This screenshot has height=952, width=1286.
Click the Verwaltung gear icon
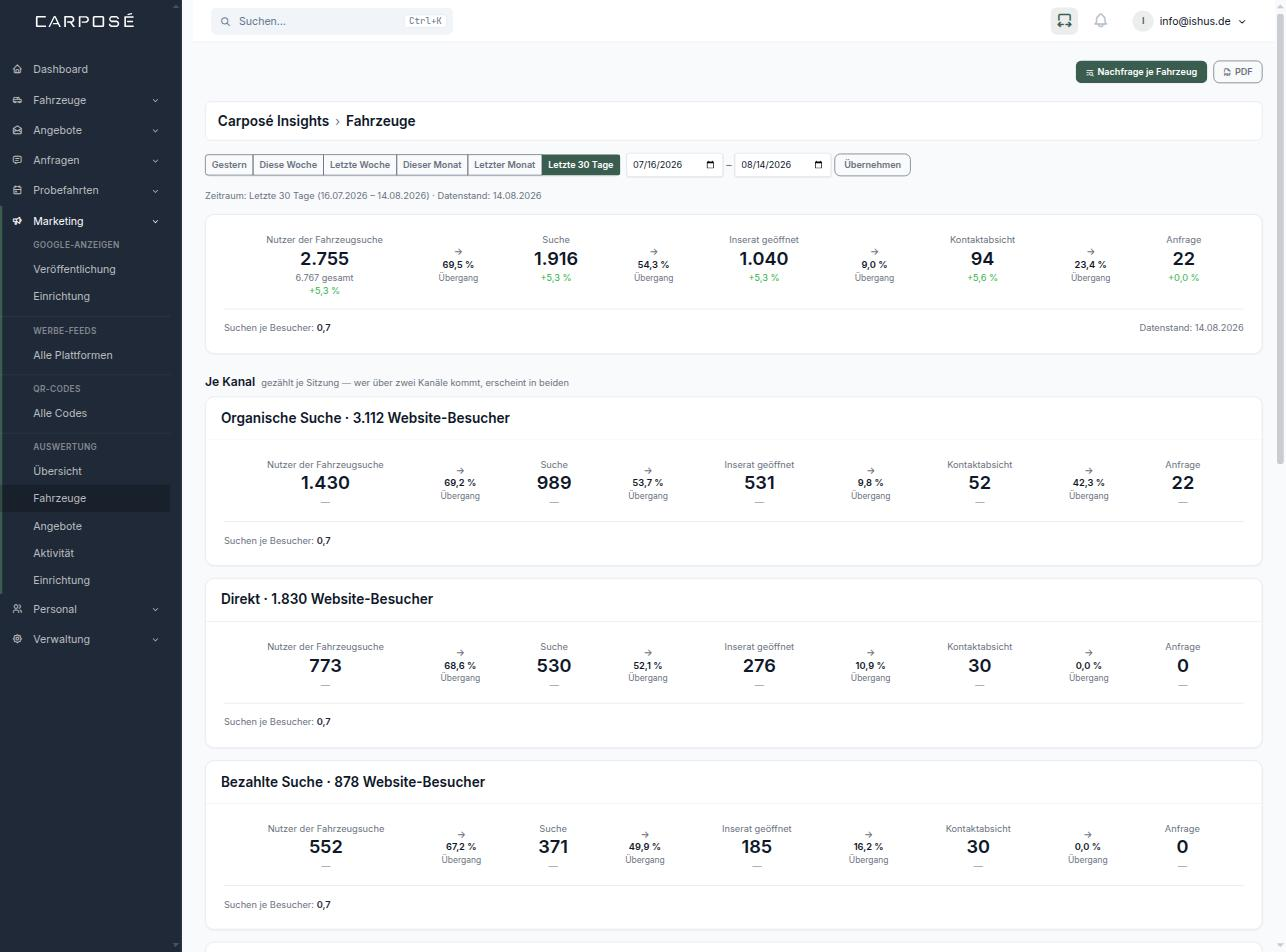[17, 639]
